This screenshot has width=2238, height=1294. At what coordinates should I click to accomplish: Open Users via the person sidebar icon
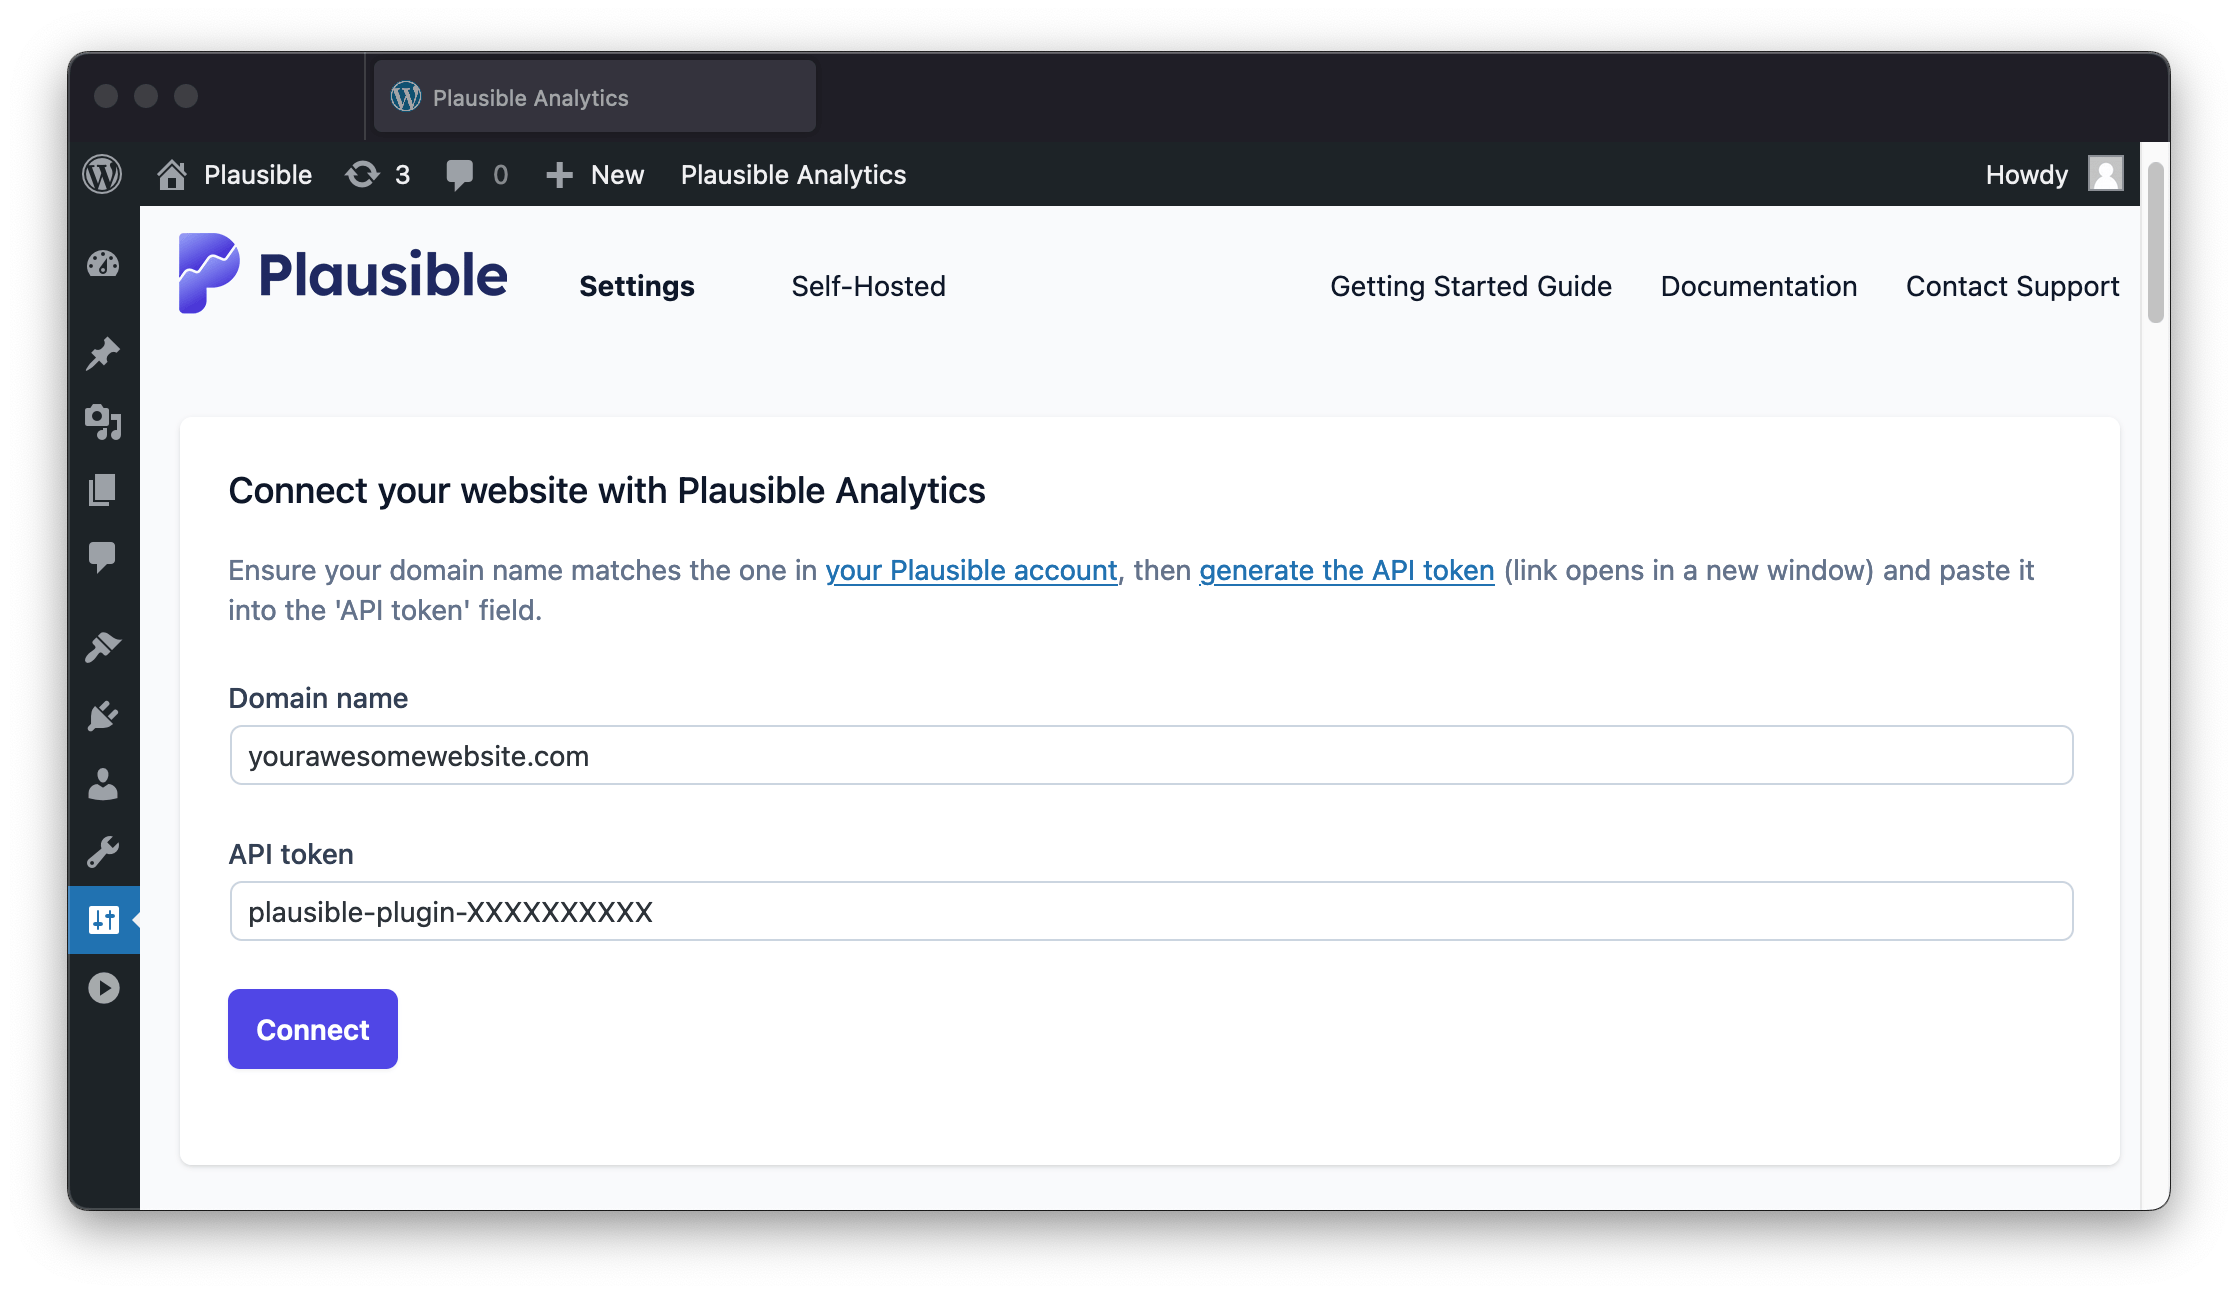click(103, 784)
